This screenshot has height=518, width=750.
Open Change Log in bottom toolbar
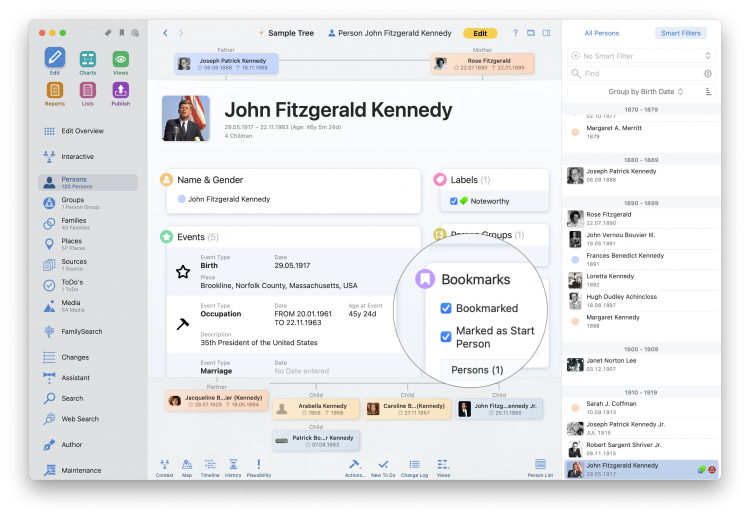tap(414, 468)
